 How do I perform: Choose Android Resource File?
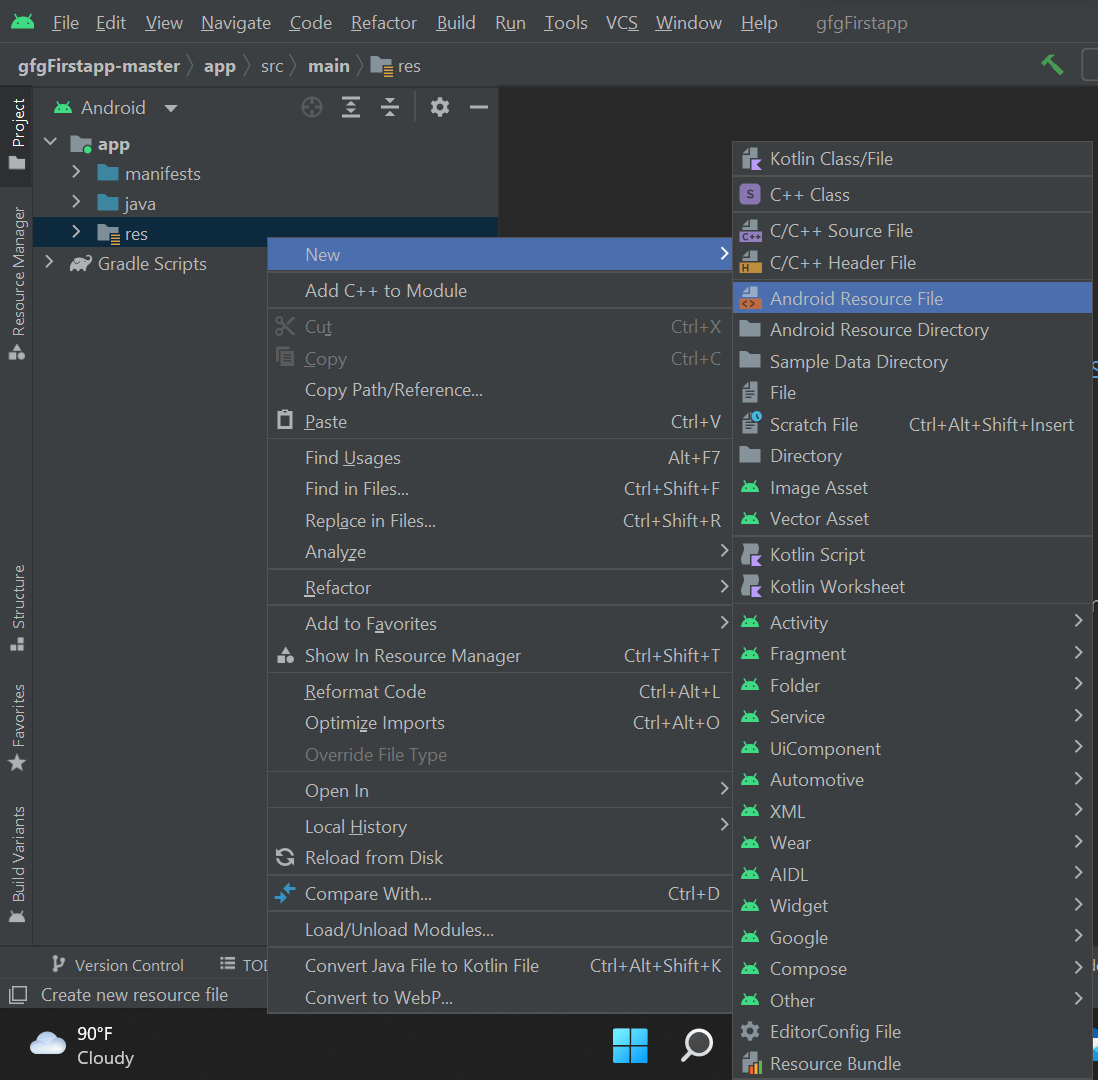(x=912, y=298)
